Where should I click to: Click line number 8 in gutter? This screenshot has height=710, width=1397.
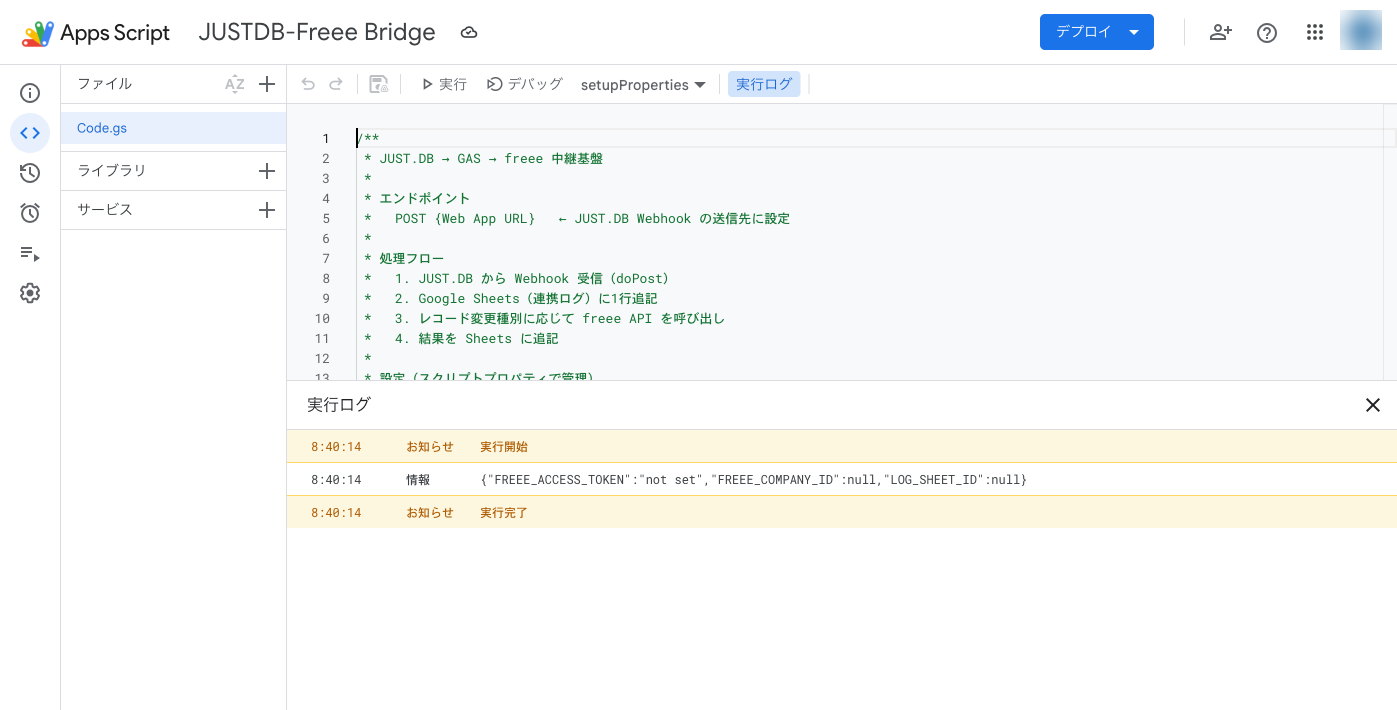coord(325,278)
